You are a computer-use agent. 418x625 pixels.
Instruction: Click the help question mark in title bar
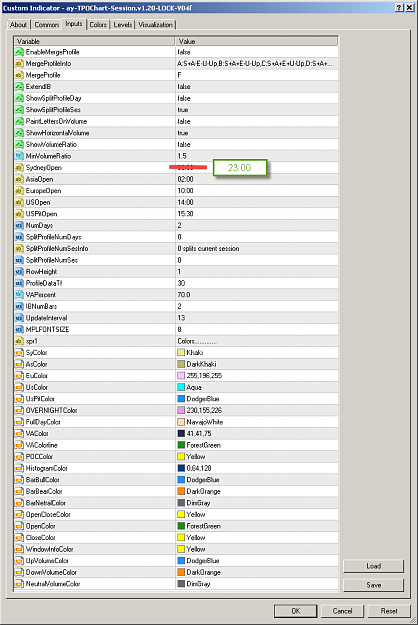pos(399,8)
